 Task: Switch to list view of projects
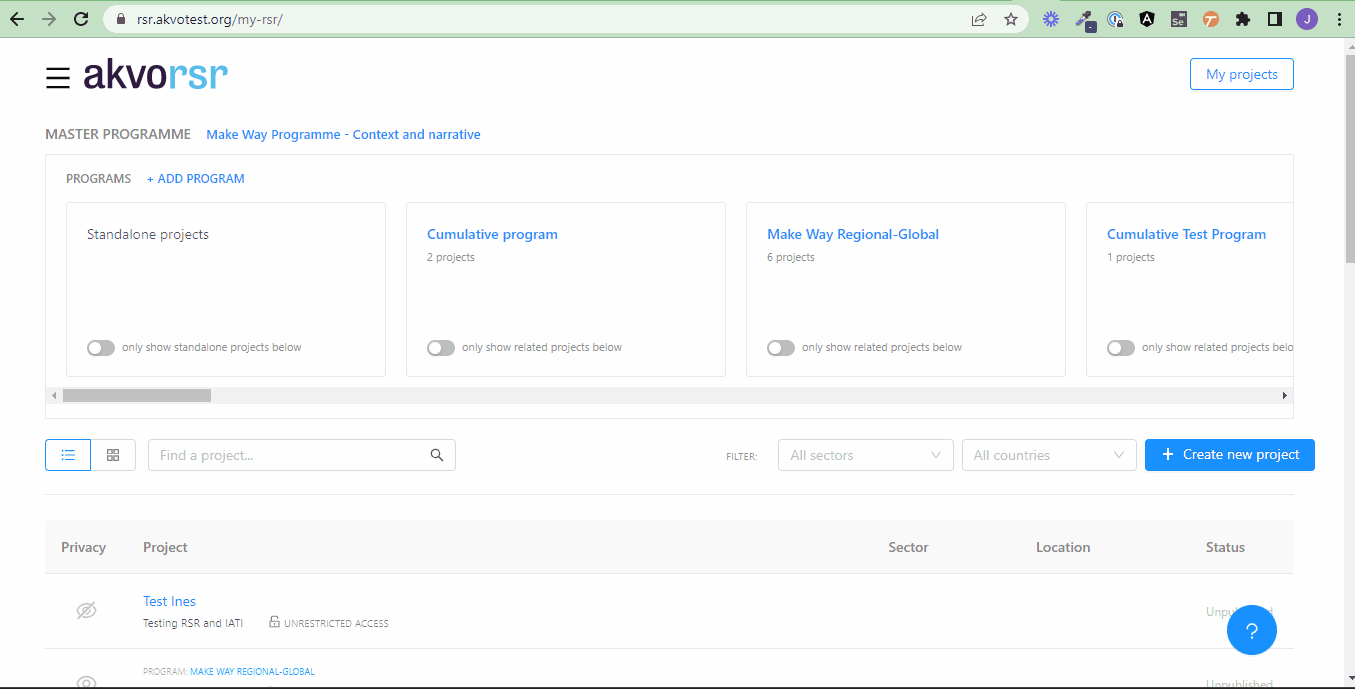[x=68, y=455]
